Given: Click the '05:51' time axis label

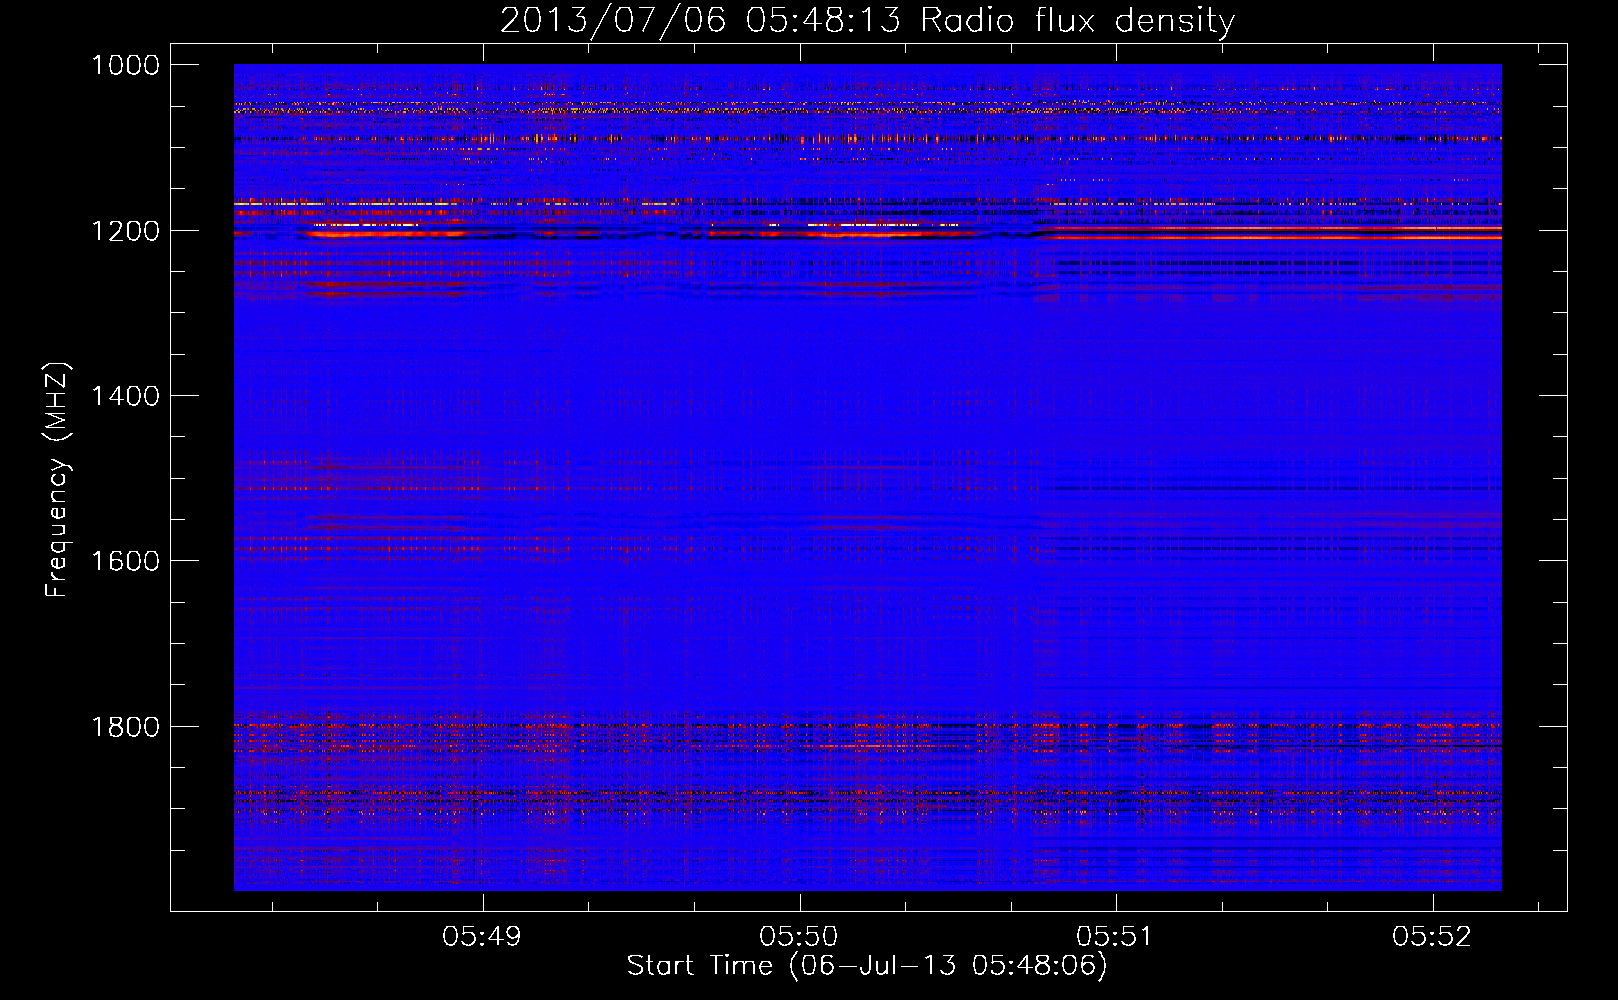Looking at the screenshot, I should 1115,937.
